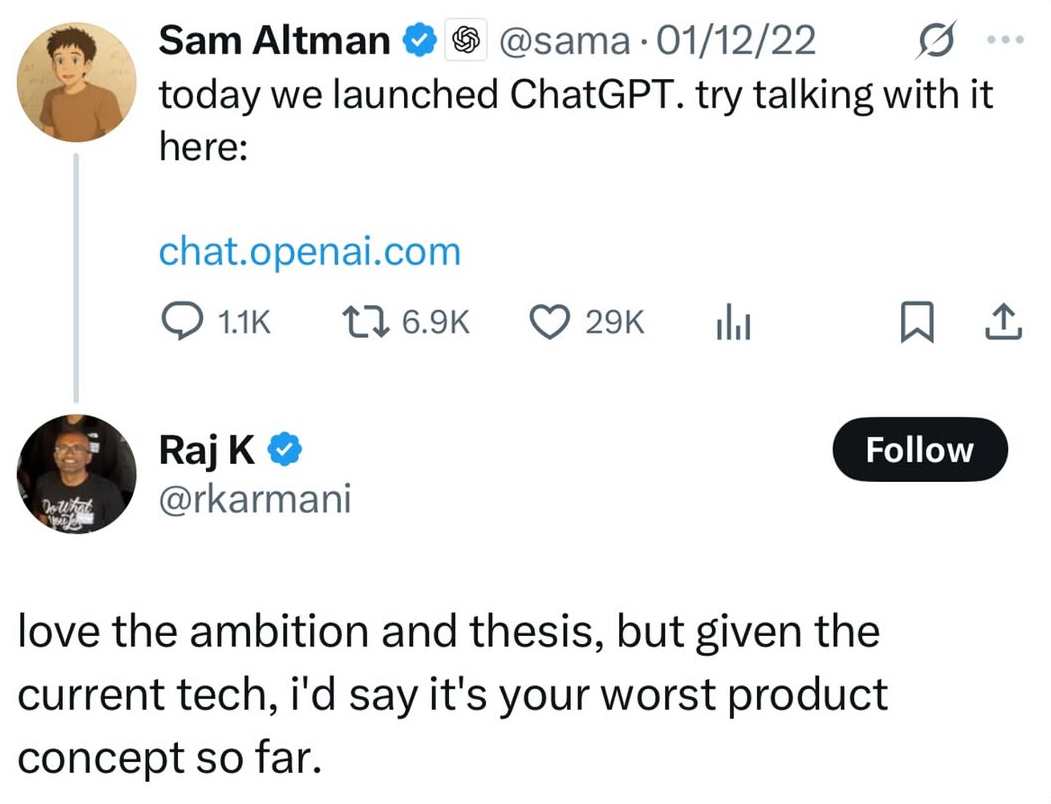Viewport: 1051px width, 804px height.
Task: Open tweet analytics bar chart icon
Action: tap(733, 322)
